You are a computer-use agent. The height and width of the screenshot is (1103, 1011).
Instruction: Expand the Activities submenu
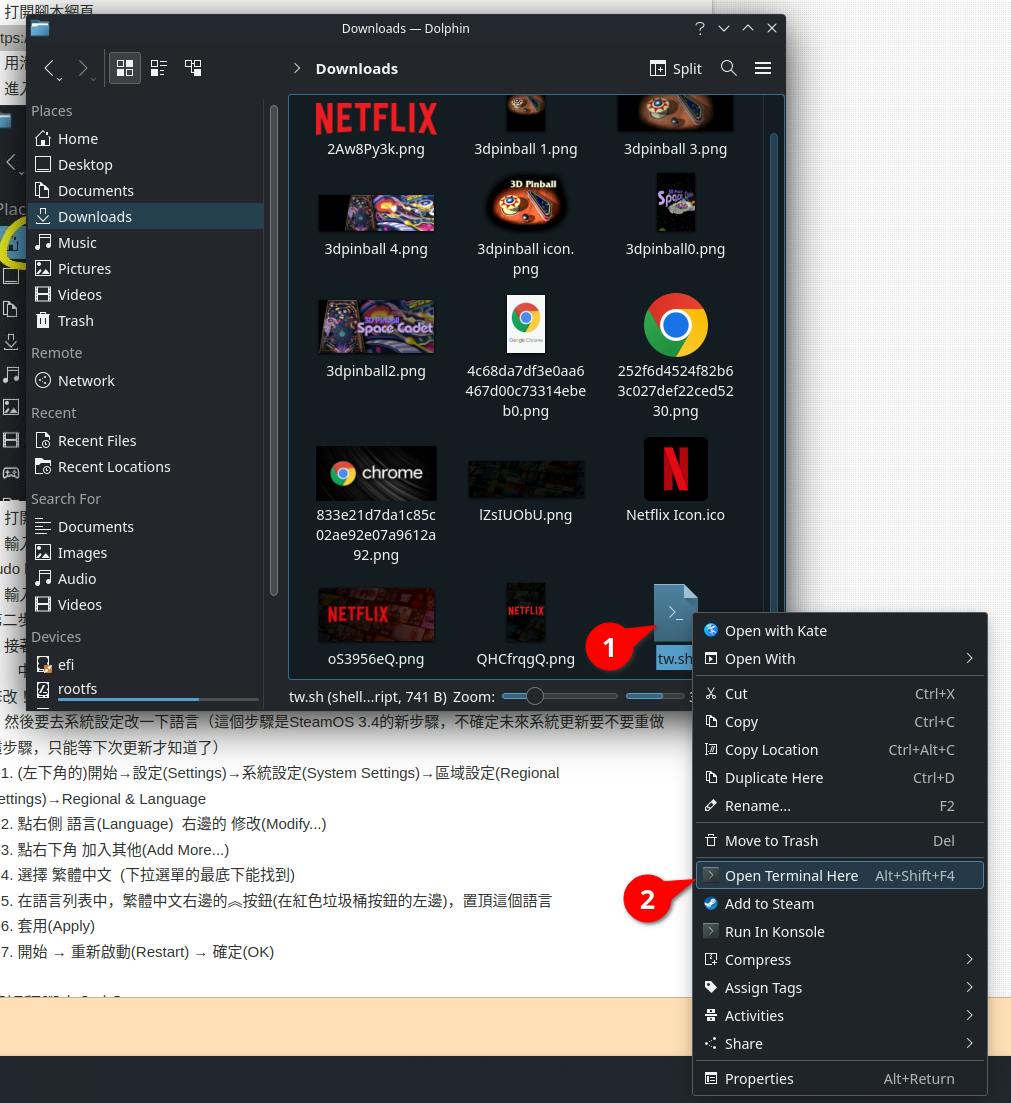click(840, 1016)
